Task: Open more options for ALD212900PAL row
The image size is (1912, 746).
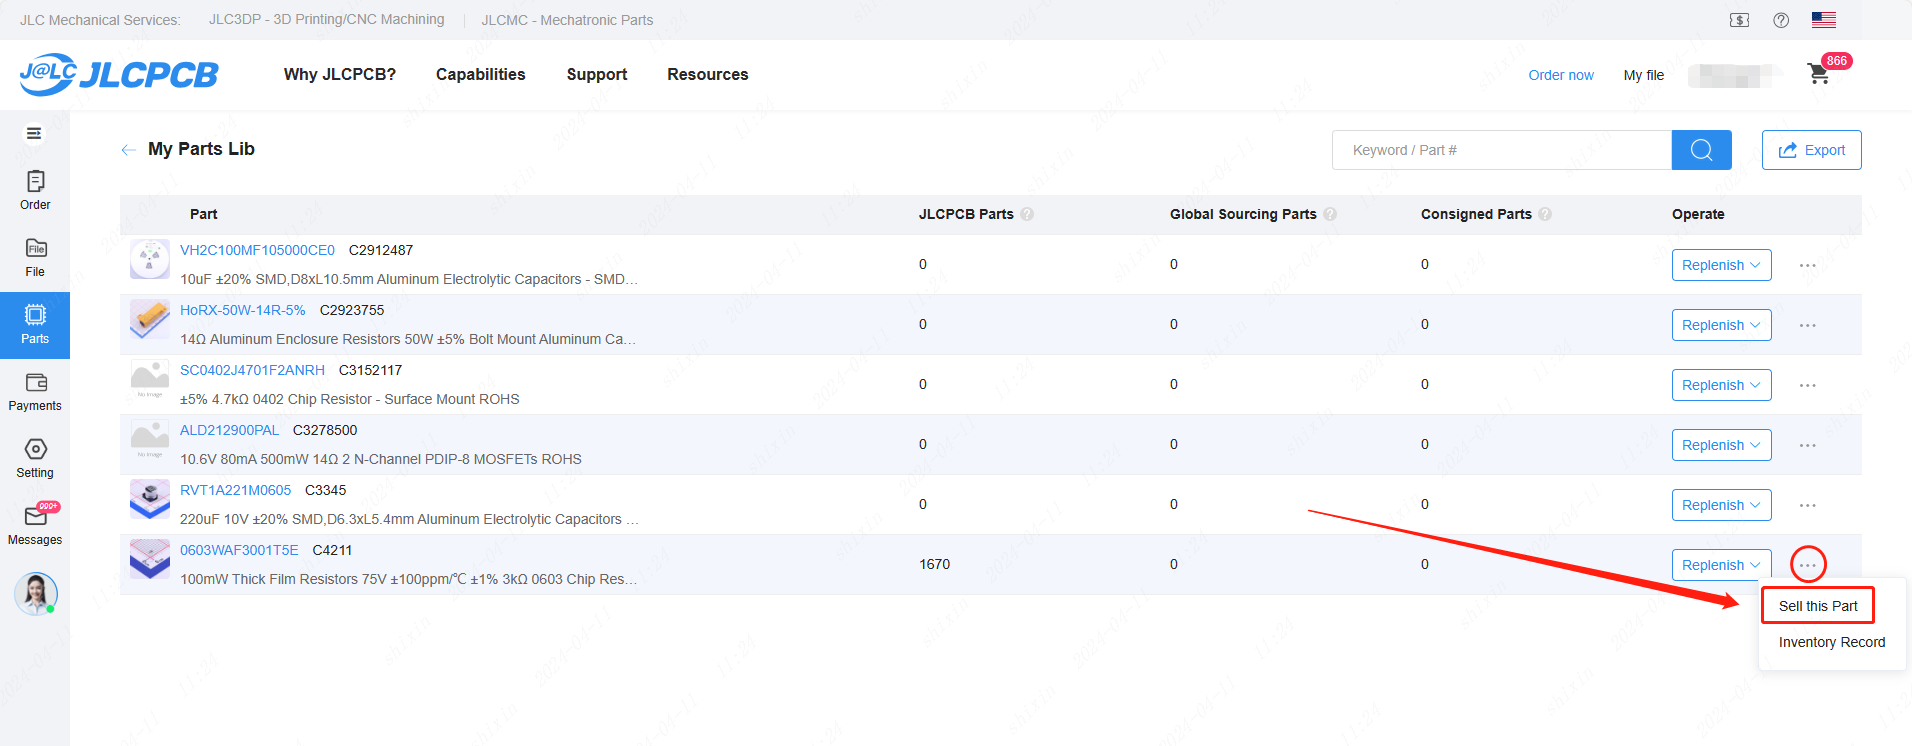Action: tap(1808, 445)
